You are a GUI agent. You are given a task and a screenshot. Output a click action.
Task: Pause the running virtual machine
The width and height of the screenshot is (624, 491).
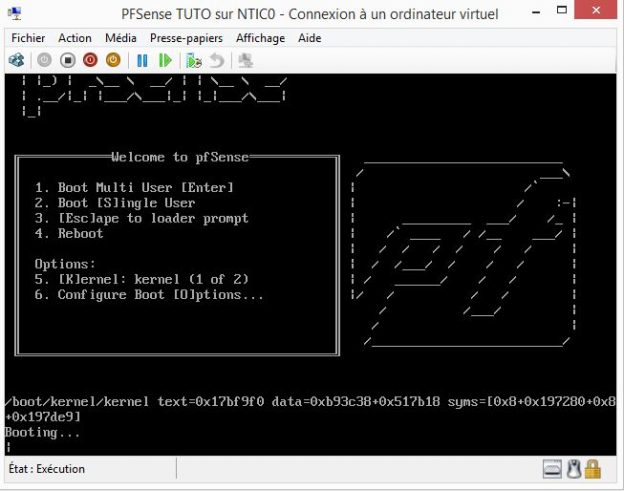click(142, 60)
